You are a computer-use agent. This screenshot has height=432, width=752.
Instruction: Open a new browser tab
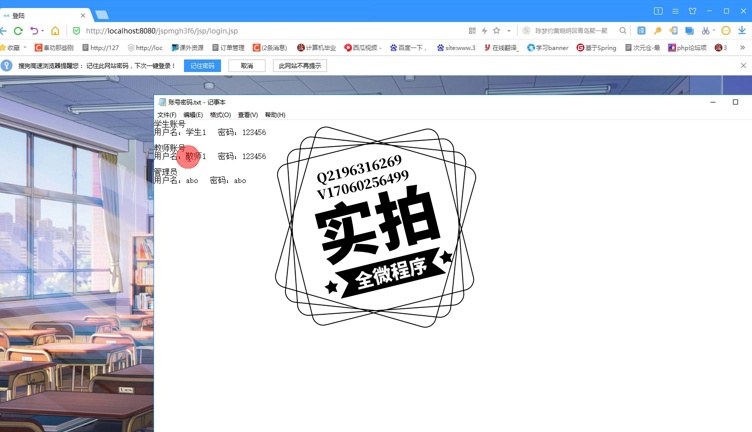pos(102,15)
